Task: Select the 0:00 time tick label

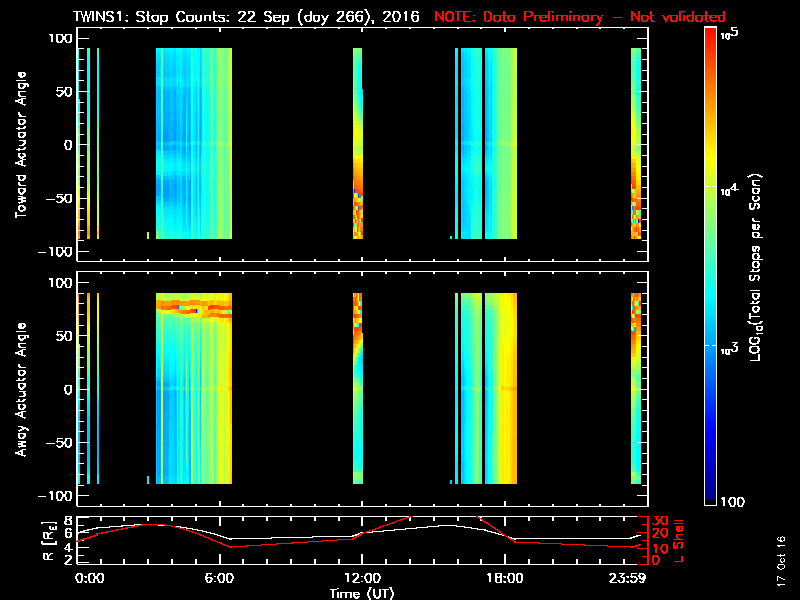Action: (x=89, y=579)
